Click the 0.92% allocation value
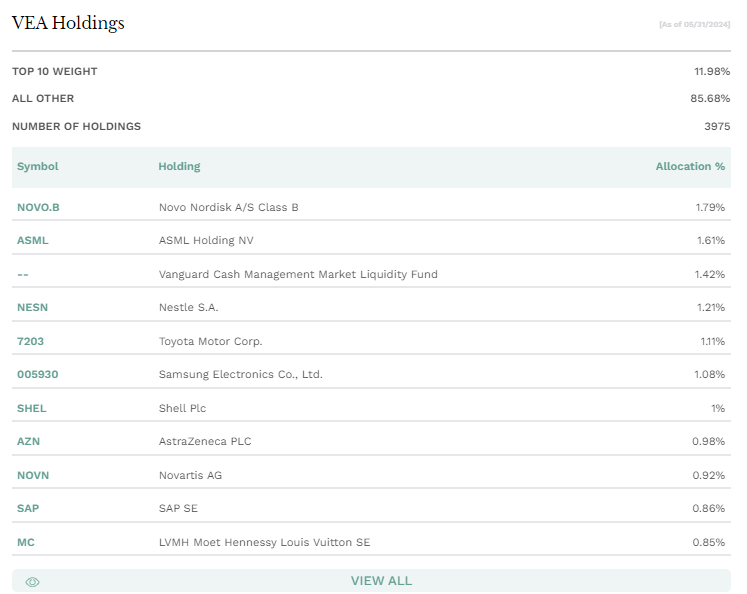The width and height of the screenshot is (747, 594). click(x=708, y=475)
